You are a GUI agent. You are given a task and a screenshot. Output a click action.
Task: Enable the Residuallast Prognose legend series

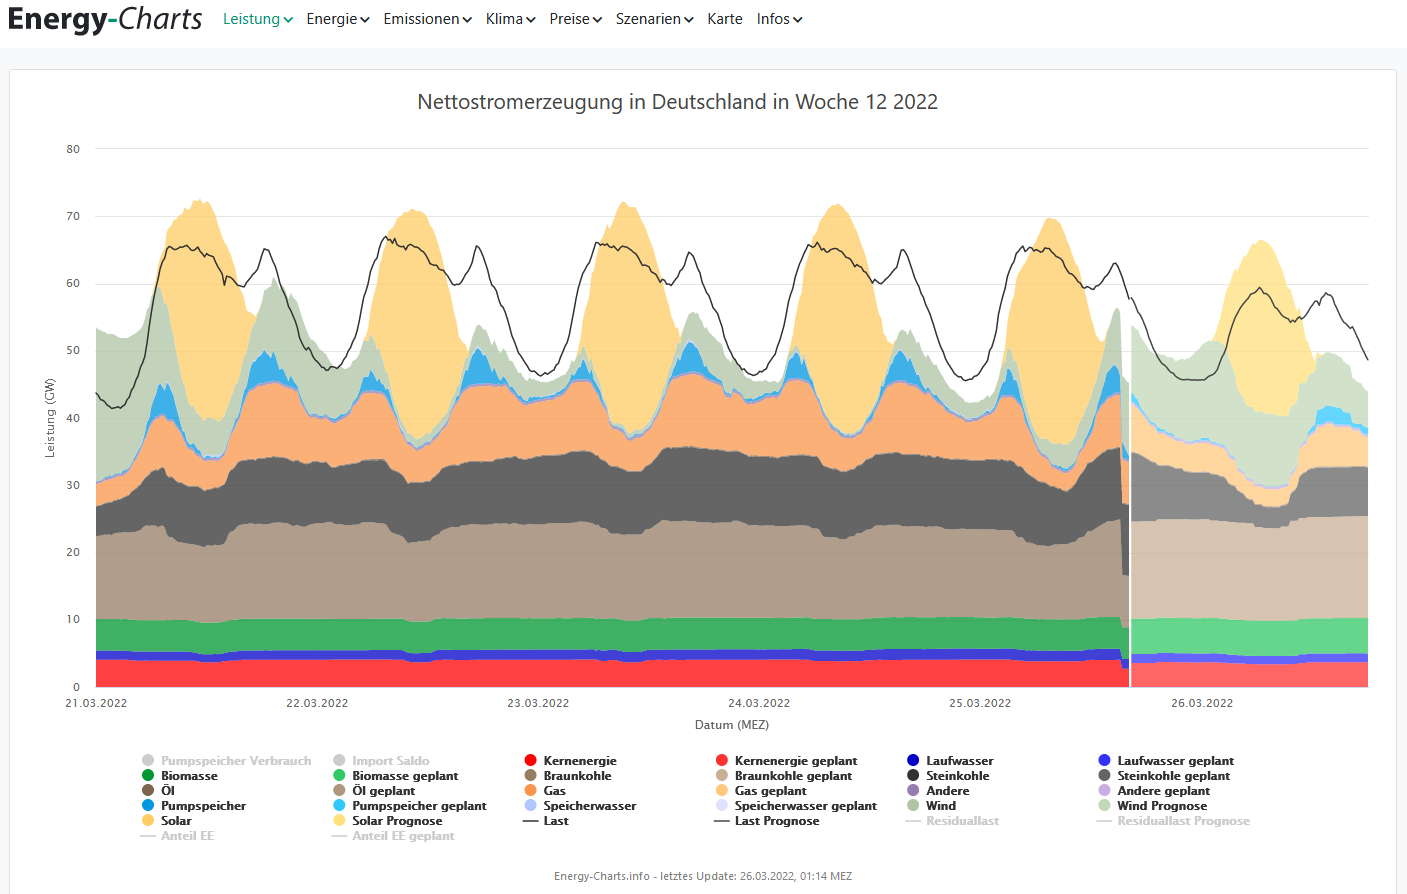[x=1174, y=821]
